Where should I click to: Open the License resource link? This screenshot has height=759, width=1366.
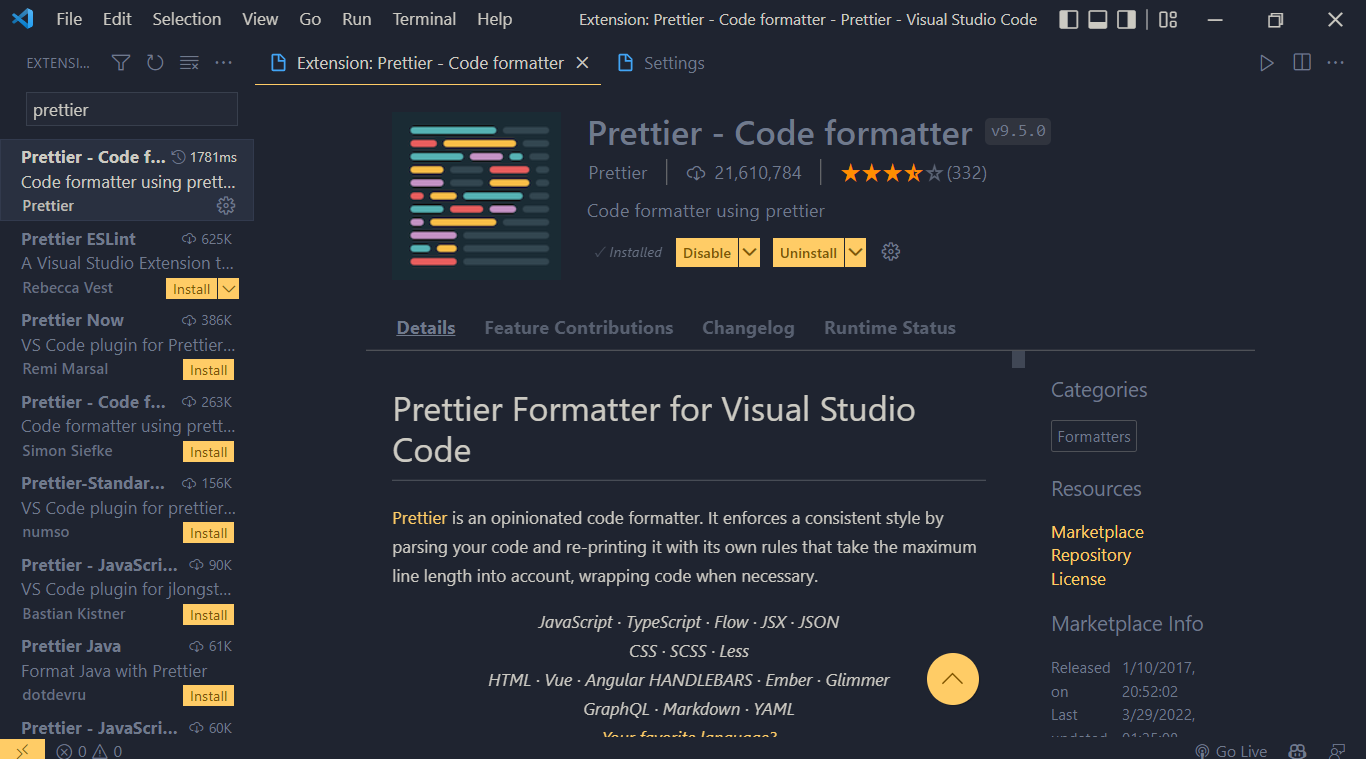point(1078,579)
